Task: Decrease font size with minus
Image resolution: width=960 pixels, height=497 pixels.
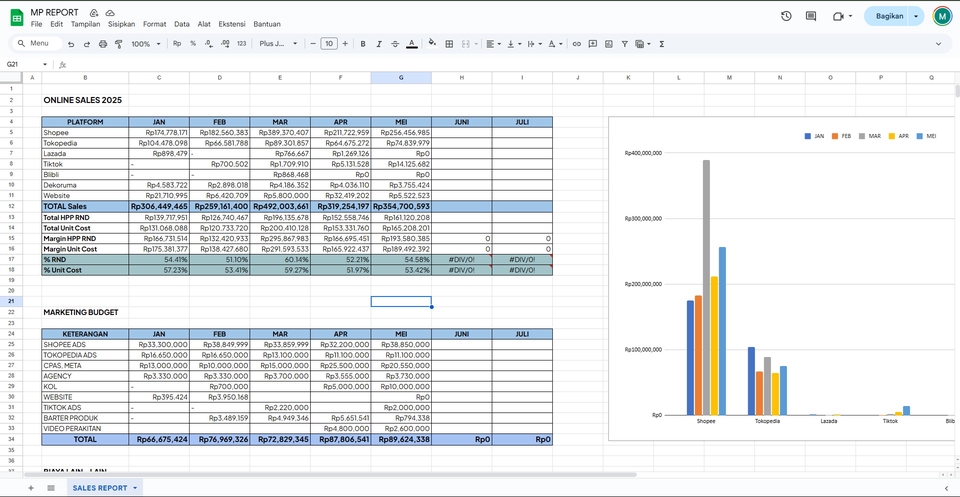Action: [313, 44]
